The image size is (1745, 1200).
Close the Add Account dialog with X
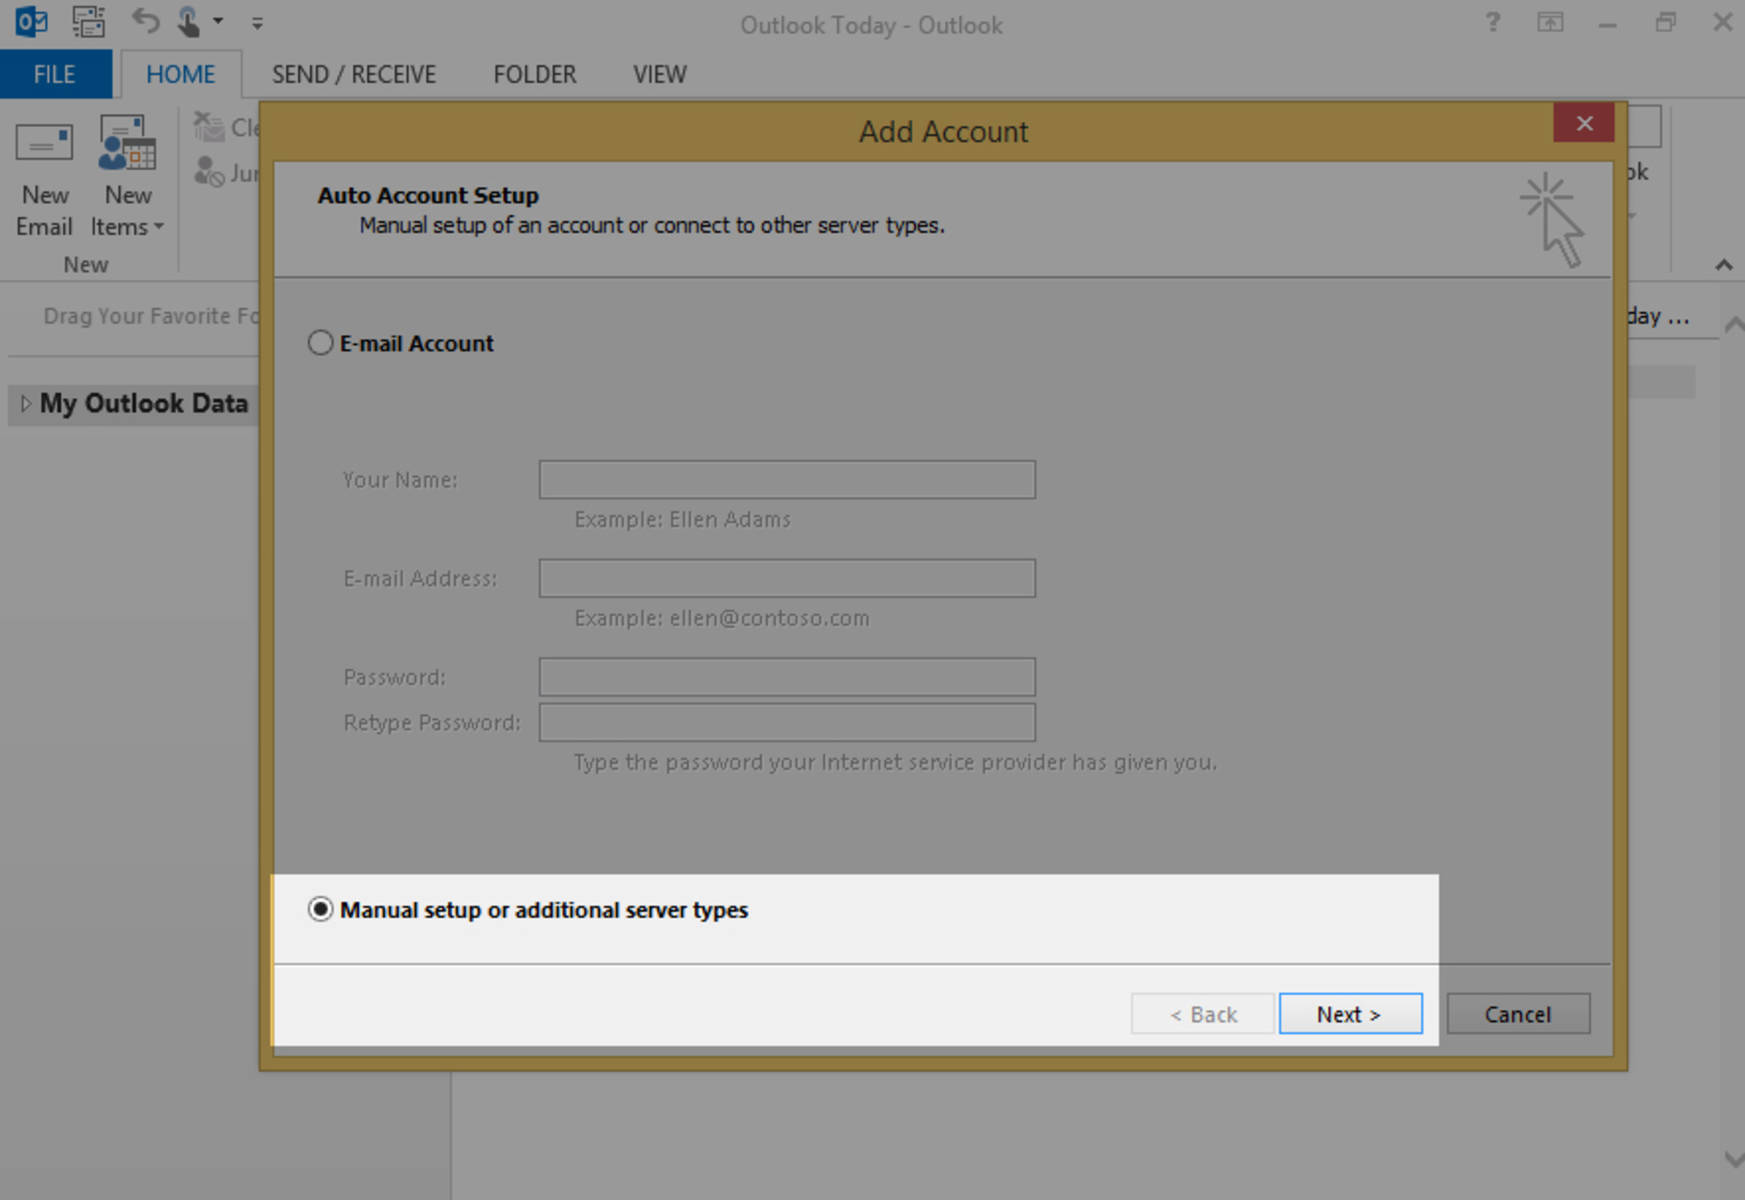coord(1584,123)
